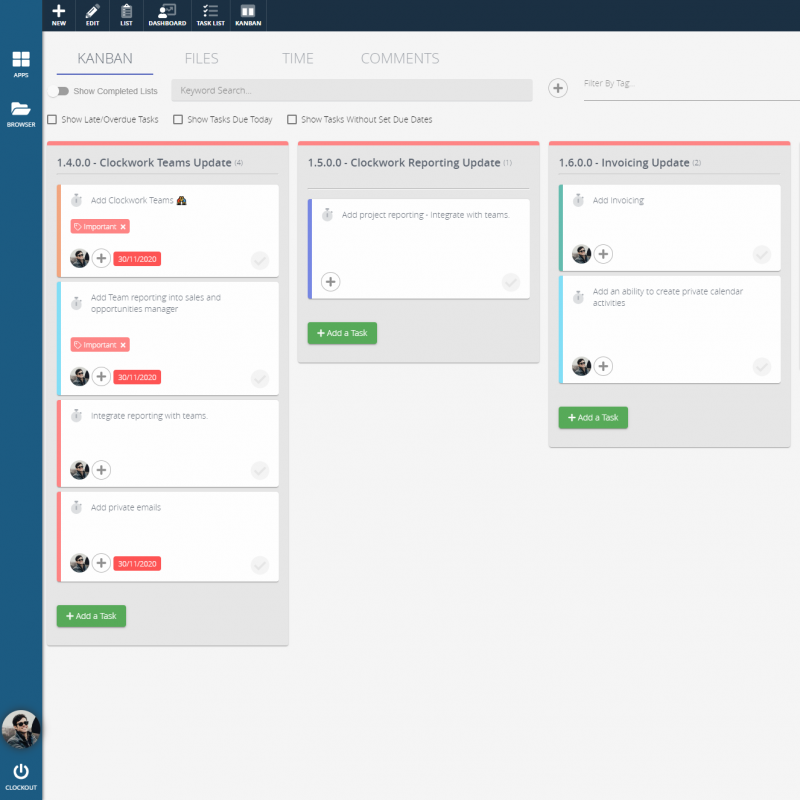
Task: Complete Integrate reporting with teams task
Action: 260,470
